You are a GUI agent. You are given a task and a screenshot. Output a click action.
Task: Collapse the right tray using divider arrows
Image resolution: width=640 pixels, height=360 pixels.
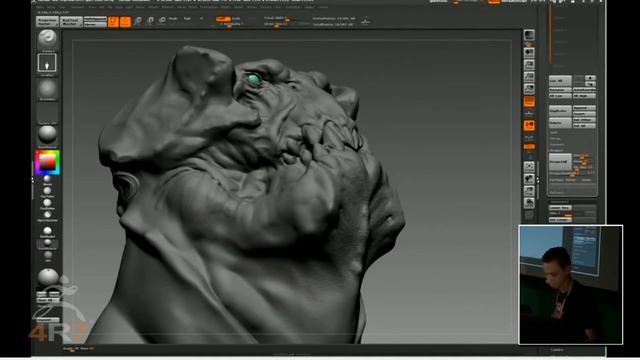pos(538,180)
